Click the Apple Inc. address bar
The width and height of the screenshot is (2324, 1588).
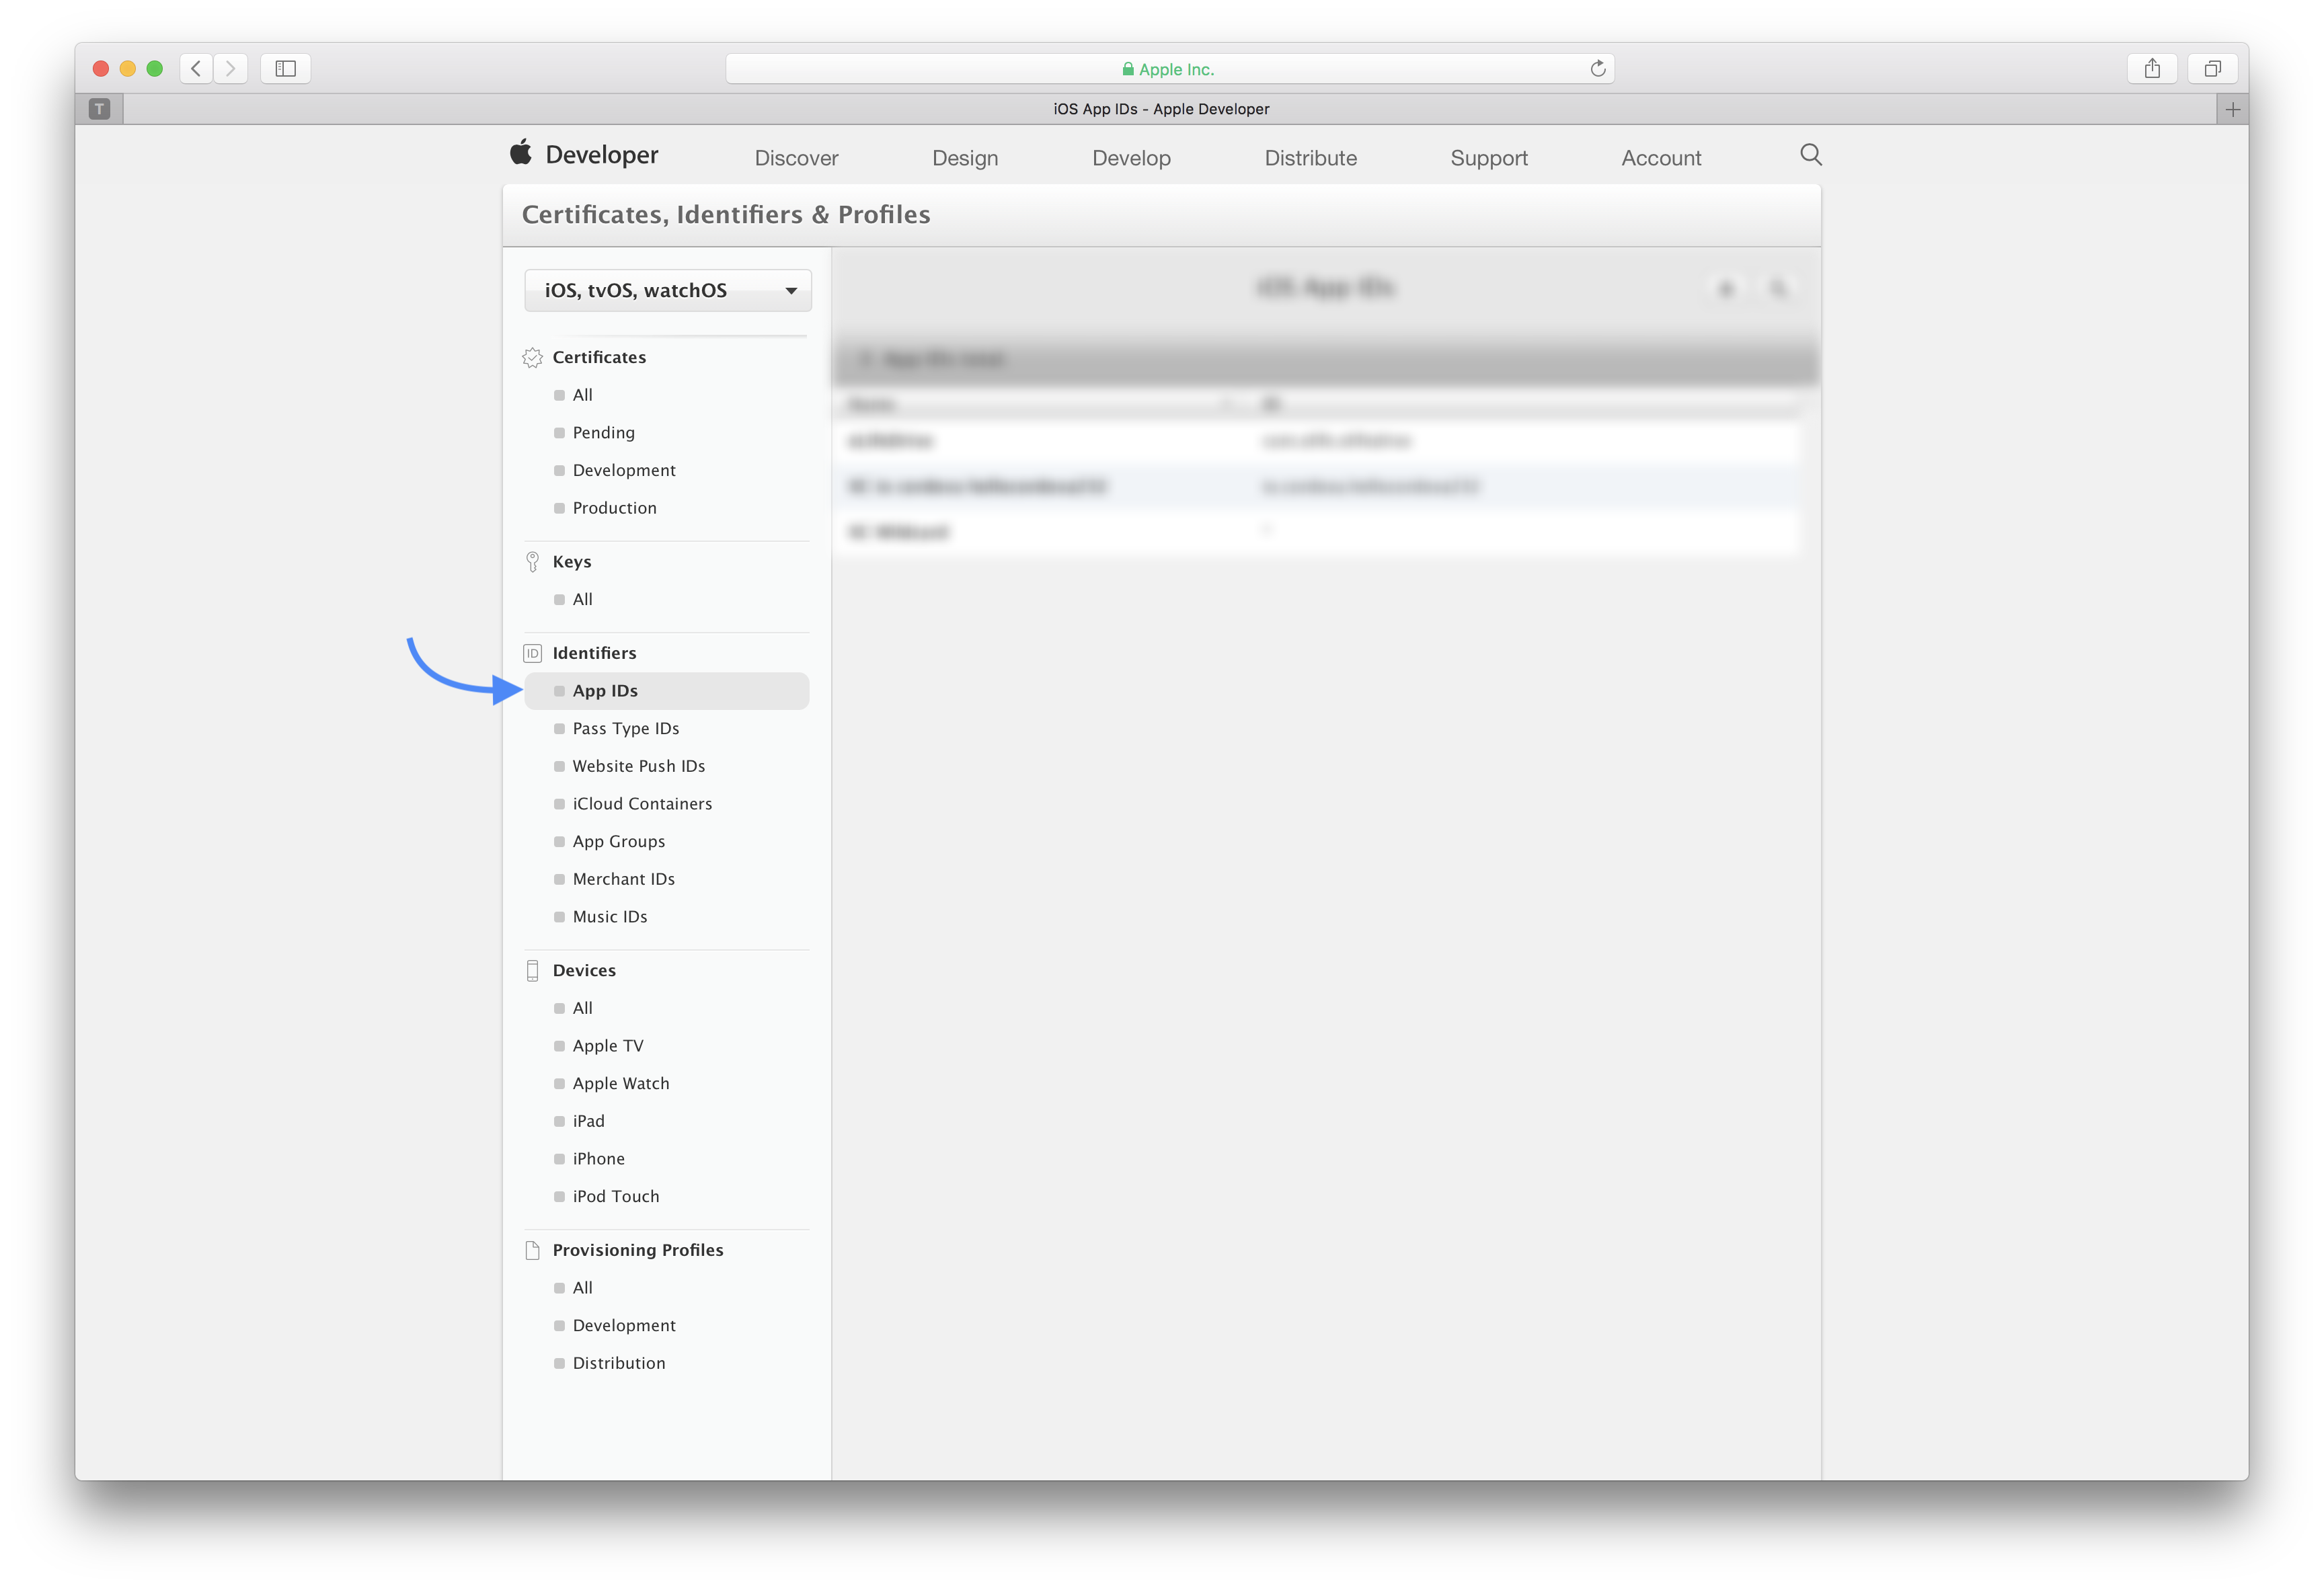1169,68
